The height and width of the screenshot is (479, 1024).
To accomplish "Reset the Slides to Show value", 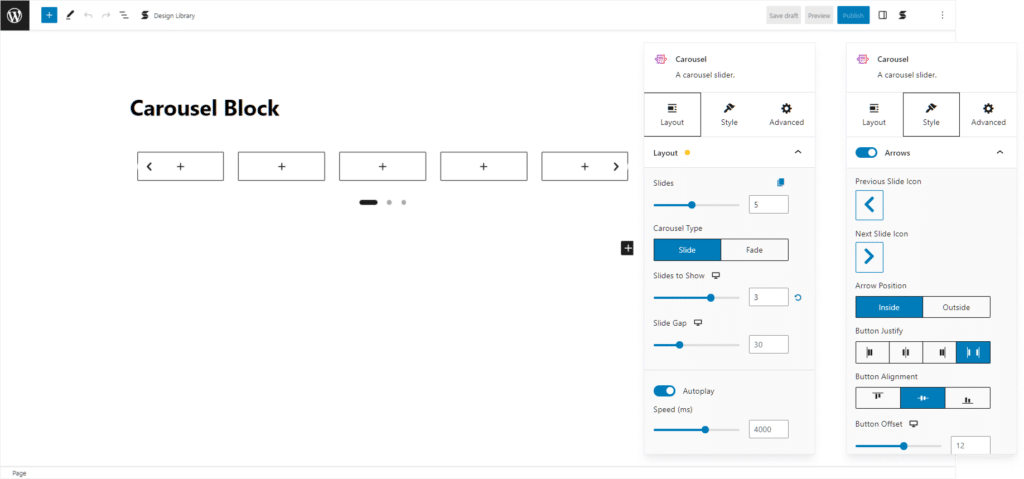I will point(797,297).
